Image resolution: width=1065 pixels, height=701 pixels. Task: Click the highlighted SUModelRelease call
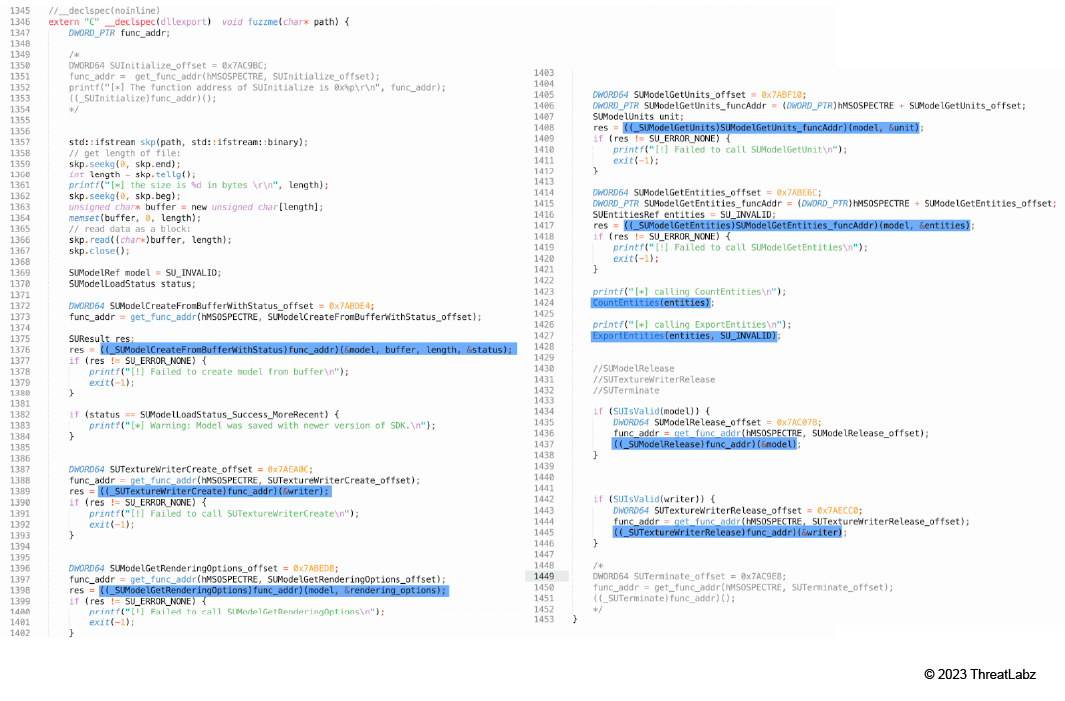tap(705, 443)
